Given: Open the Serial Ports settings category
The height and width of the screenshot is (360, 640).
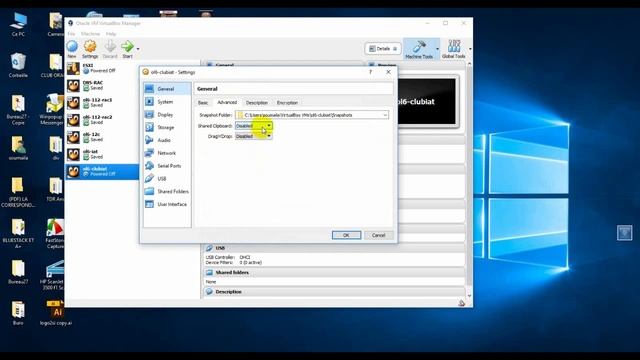Looking at the screenshot, I should pos(167,166).
